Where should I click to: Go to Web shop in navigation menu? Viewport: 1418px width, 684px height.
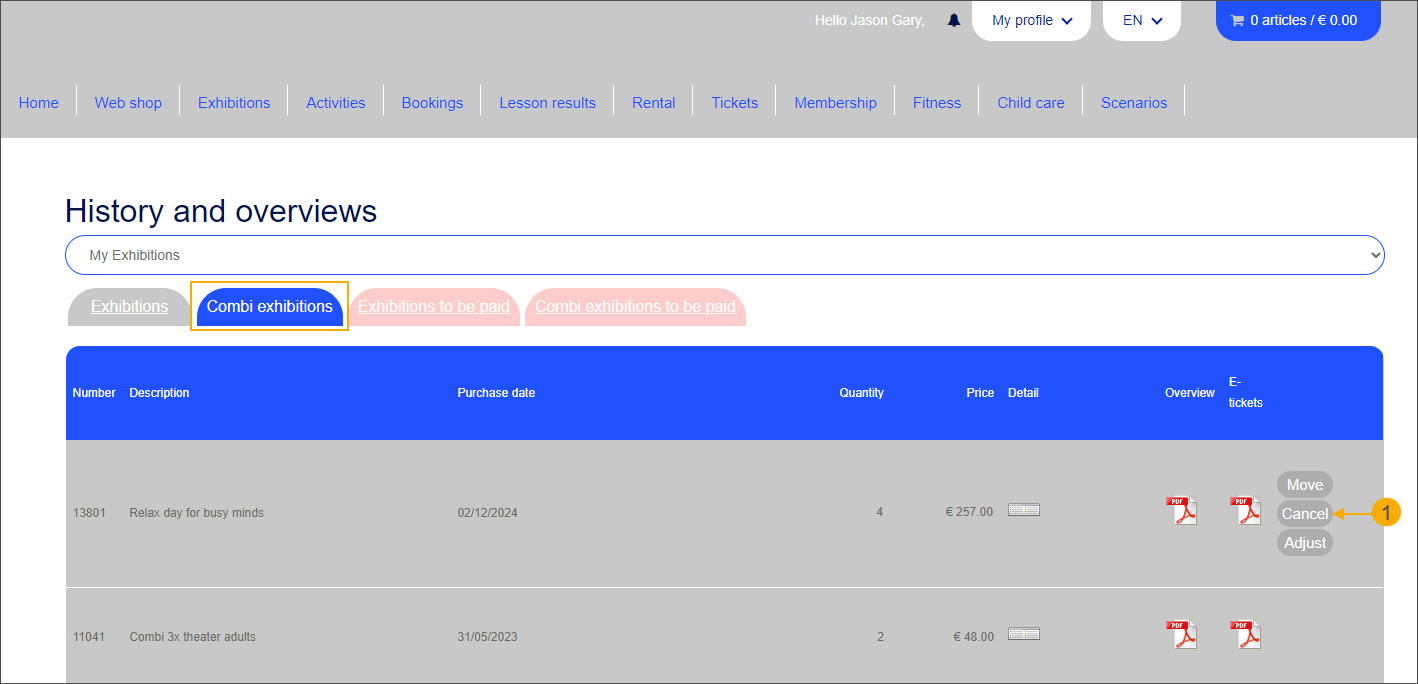point(128,102)
